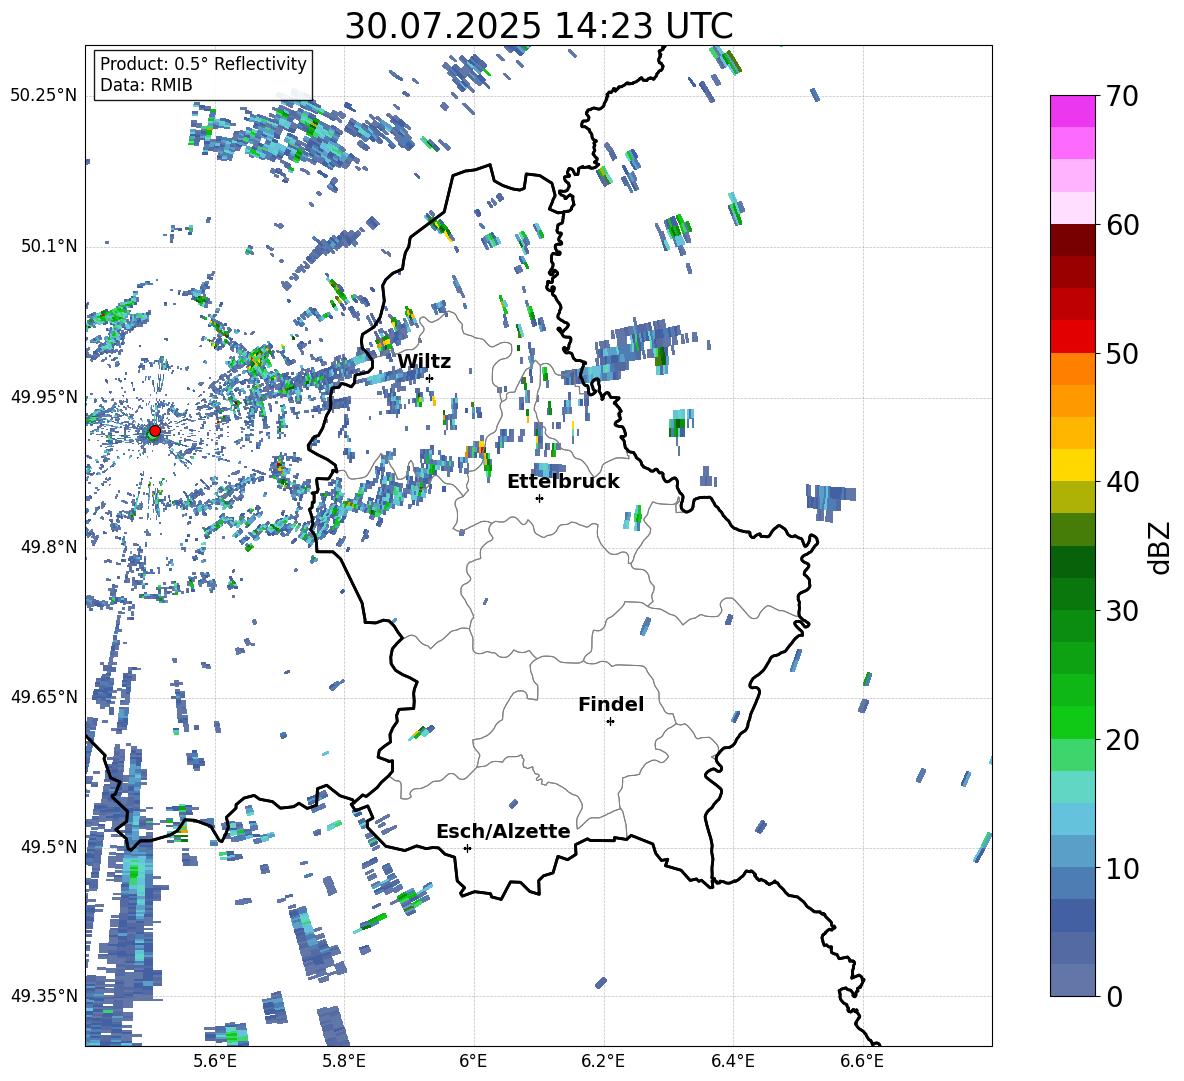Click 'Product: 0.5° Reflectivity' text
This screenshot has height=1081, width=1184.
[x=203, y=64]
